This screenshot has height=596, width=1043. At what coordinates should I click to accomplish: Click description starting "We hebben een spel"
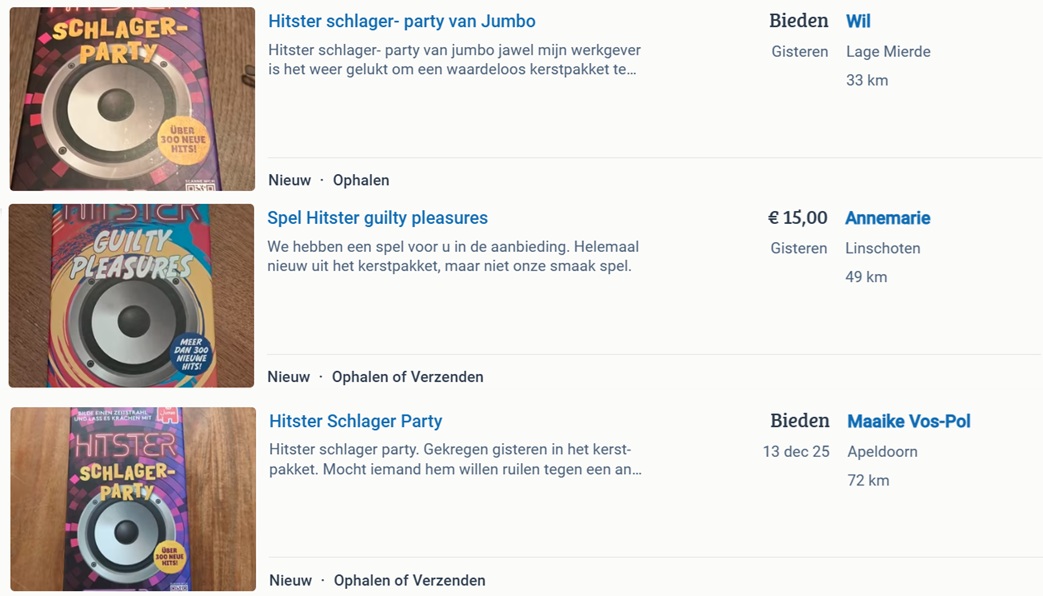[x=452, y=256]
